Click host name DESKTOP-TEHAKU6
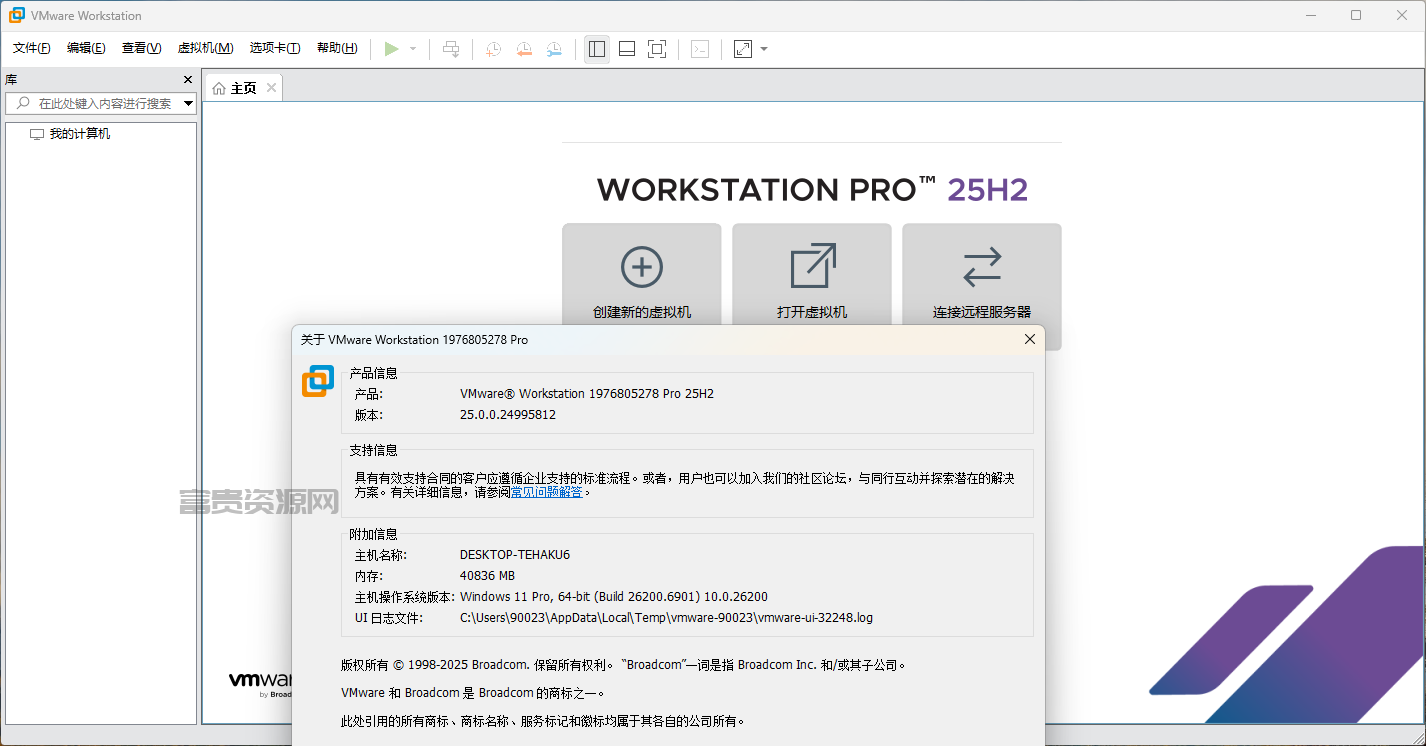The height and width of the screenshot is (746, 1426). click(x=515, y=554)
